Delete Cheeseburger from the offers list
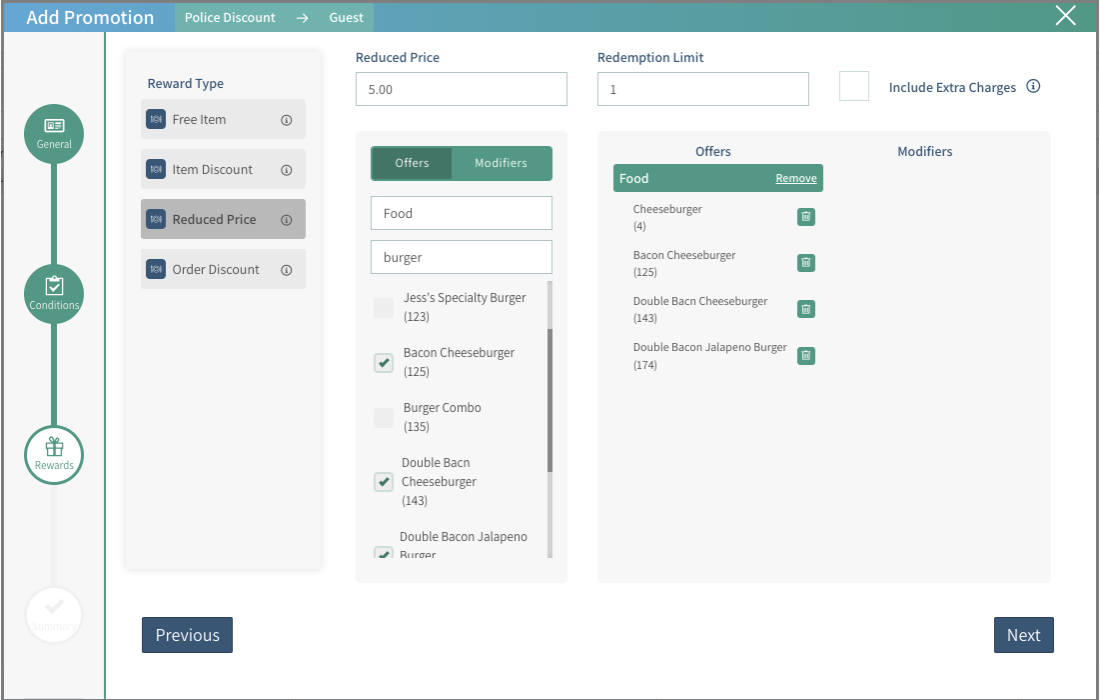 [806, 217]
